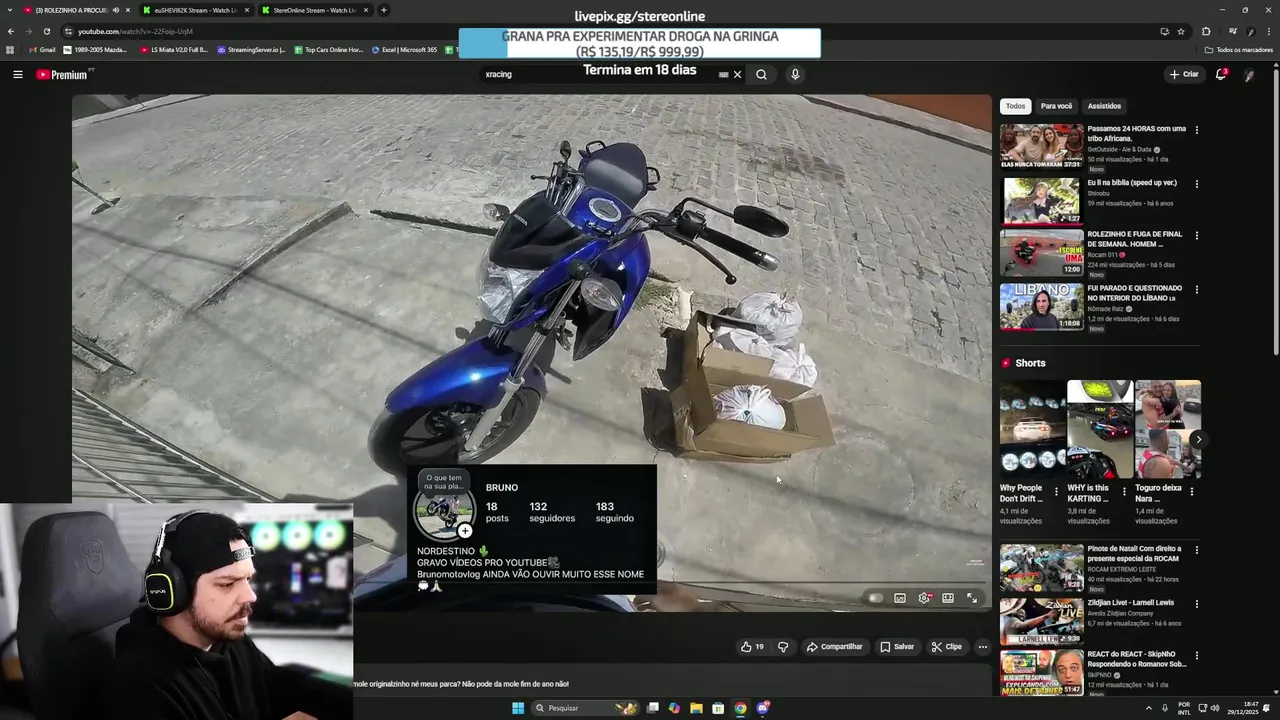Open Windows Start button

click(x=518, y=708)
